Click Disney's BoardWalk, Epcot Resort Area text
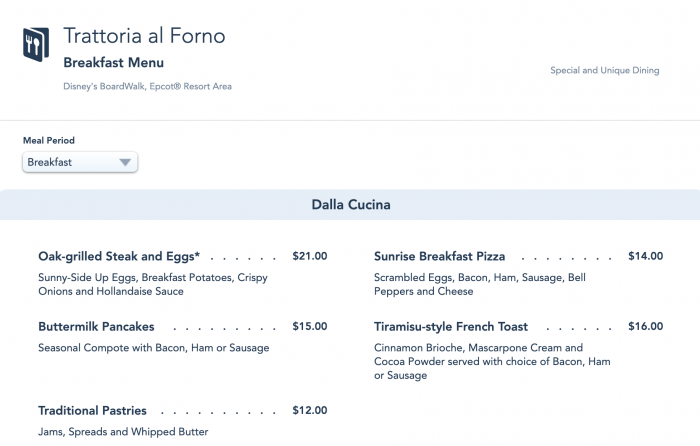 [147, 87]
